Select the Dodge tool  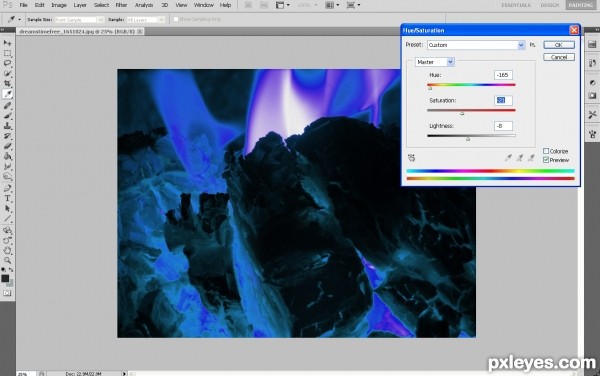click(x=7, y=176)
